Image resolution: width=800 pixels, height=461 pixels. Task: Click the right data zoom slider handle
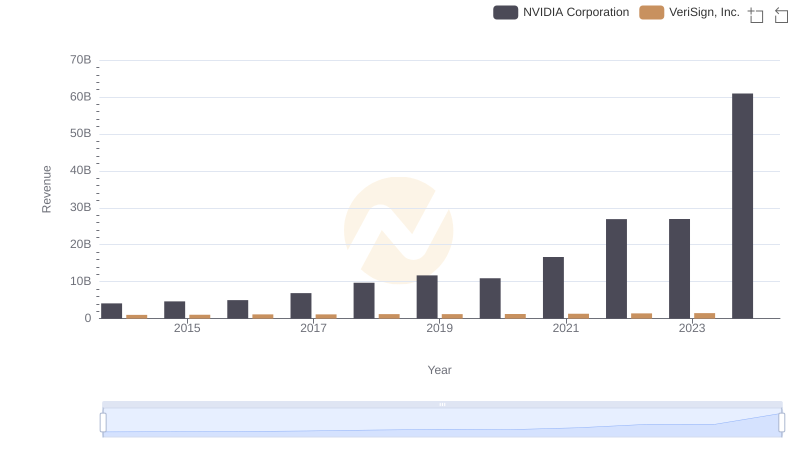pyautogui.click(x=781, y=422)
